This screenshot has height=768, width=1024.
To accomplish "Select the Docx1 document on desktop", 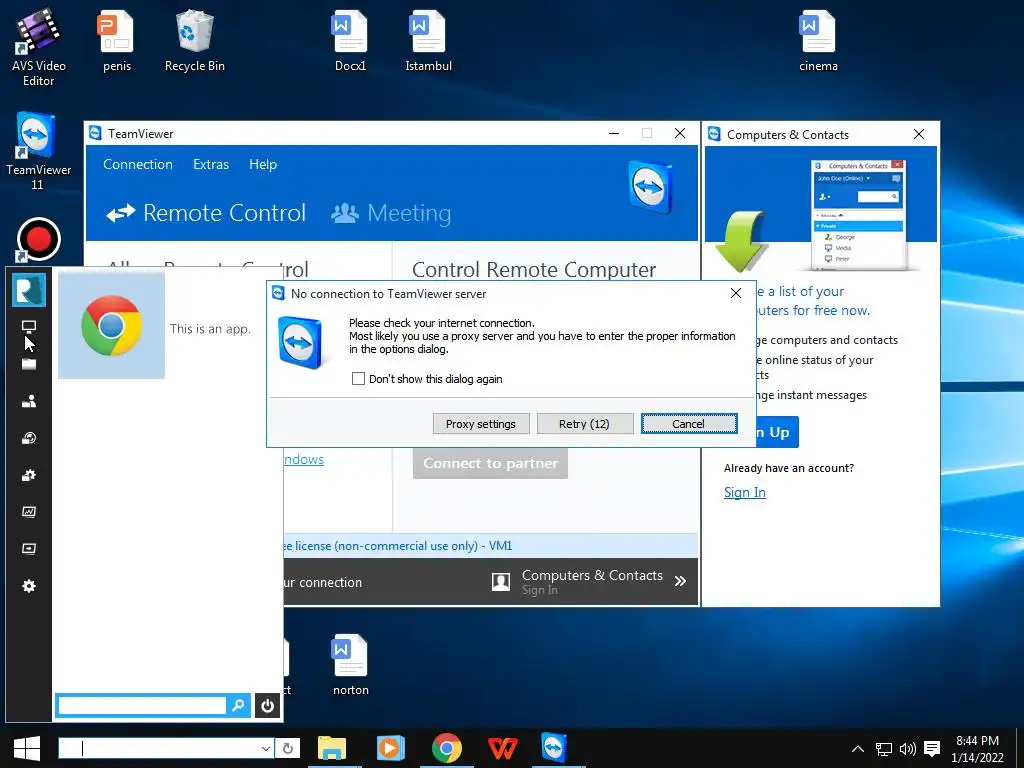I will point(350,40).
